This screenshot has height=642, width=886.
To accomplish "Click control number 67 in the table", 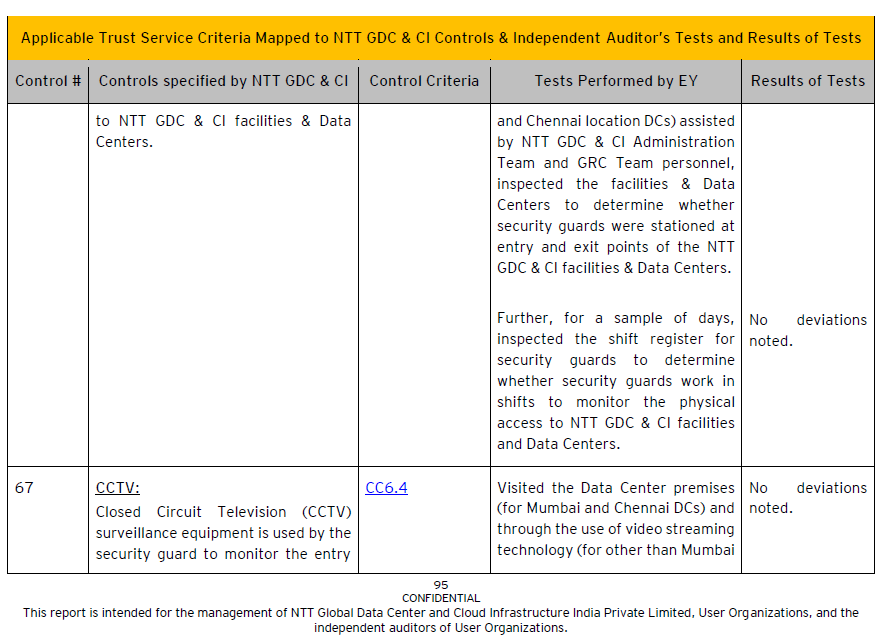I will coord(24,488).
